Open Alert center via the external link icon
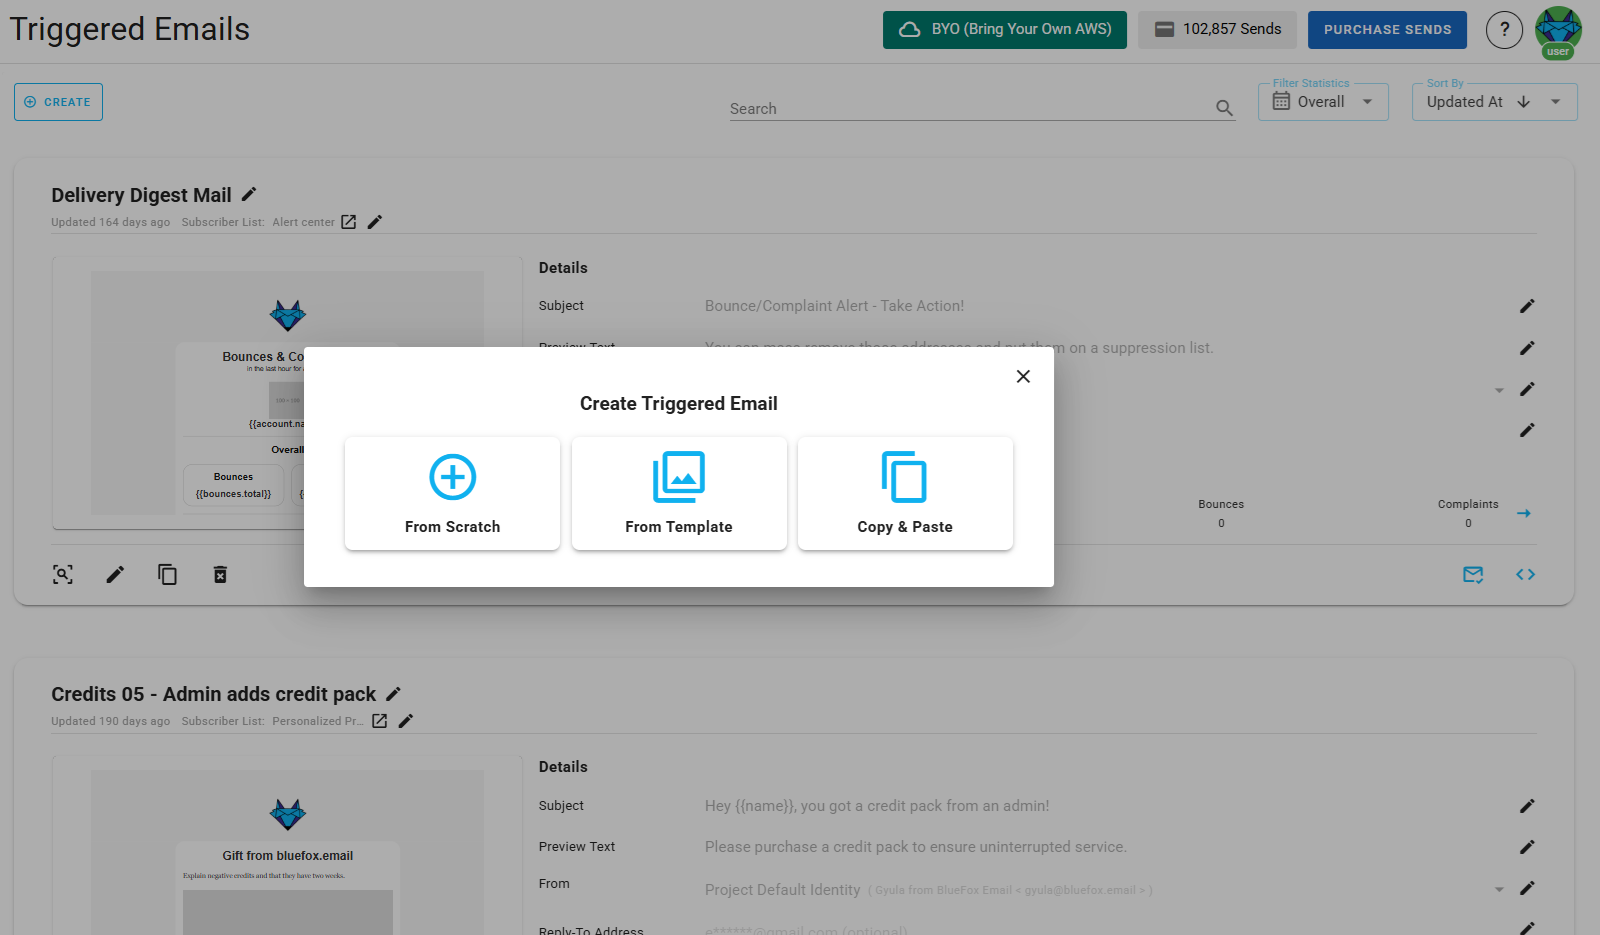The width and height of the screenshot is (1600, 935). pyautogui.click(x=347, y=221)
